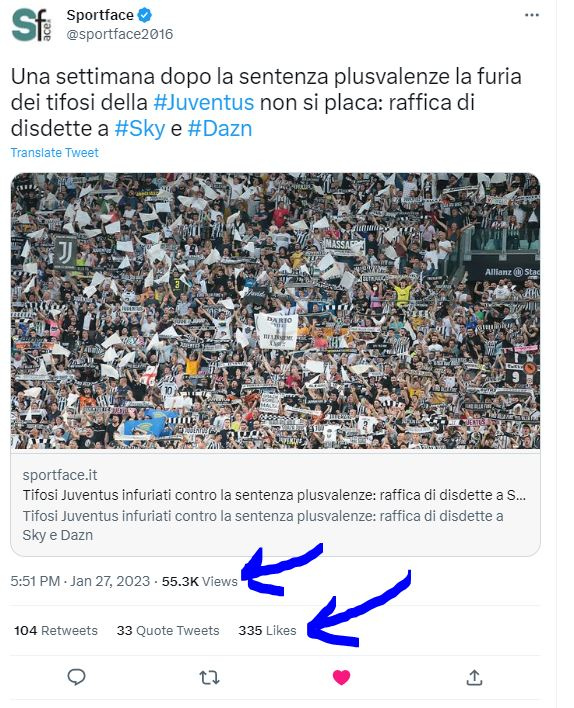View the 104 Retweets list
Screen dimensions: 574x708
[x=56, y=630]
